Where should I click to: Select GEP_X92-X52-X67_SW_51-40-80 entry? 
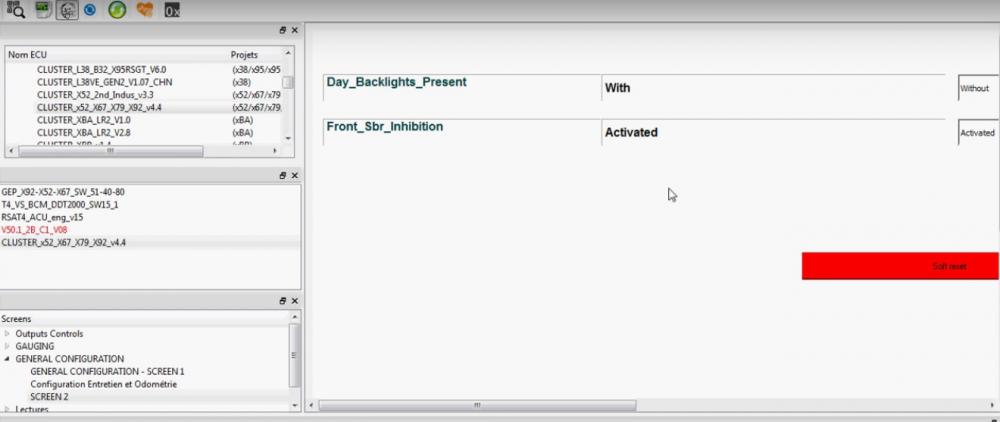click(63, 192)
